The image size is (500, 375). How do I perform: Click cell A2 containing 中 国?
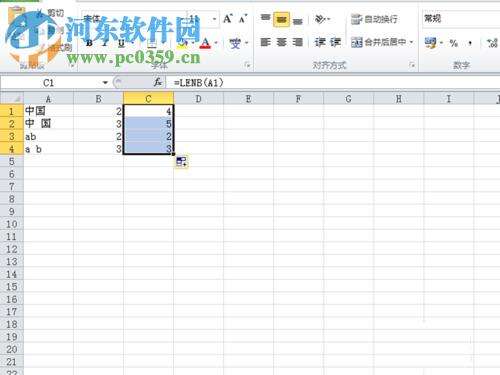49,124
